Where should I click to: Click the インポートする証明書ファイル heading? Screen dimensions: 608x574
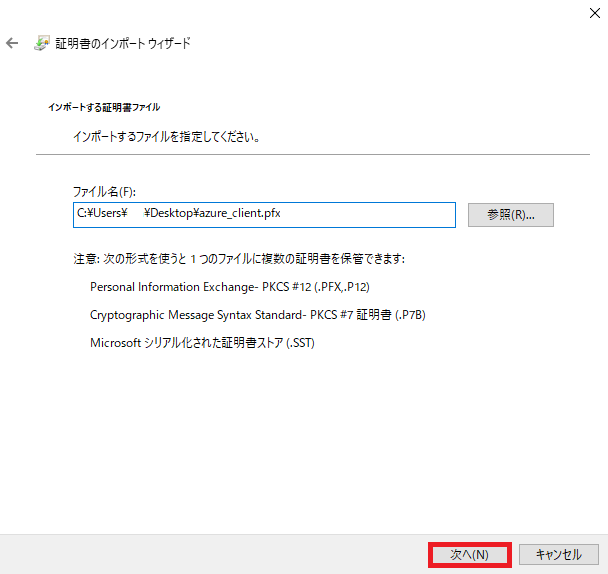pyautogui.click(x=104, y=107)
